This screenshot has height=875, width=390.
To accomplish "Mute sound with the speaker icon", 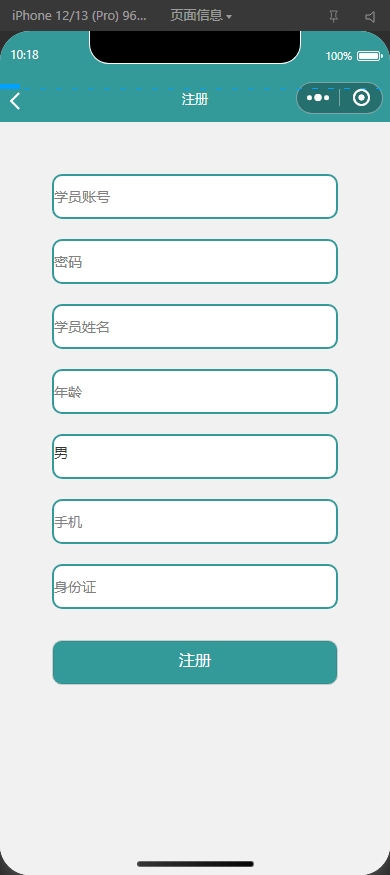I will click(370, 17).
